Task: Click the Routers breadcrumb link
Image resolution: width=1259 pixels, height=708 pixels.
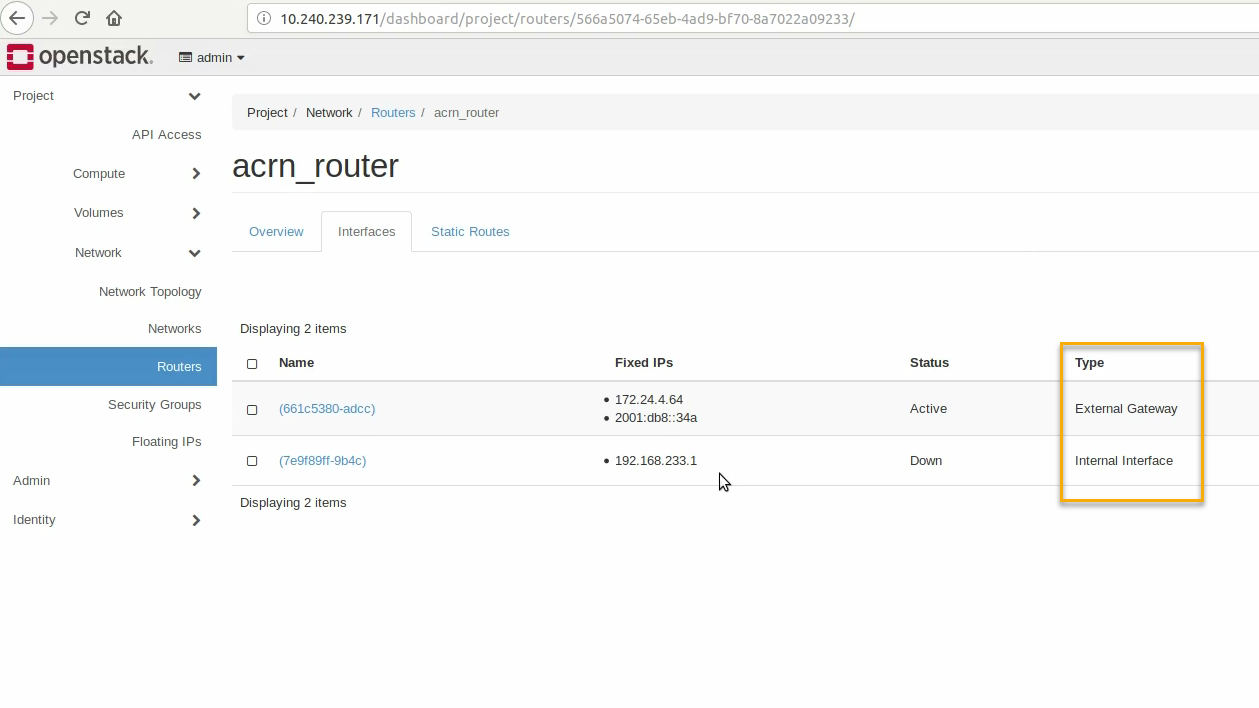Action: (393, 113)
